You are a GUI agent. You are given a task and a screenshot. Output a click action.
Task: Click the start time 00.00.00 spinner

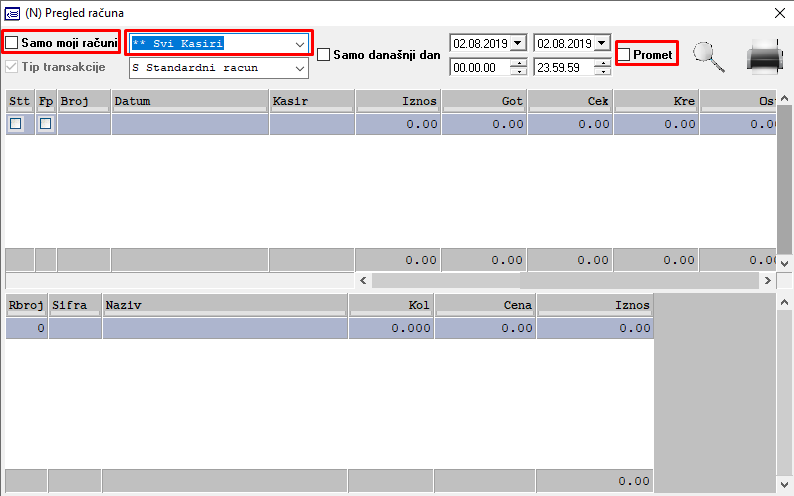[517, 67]
